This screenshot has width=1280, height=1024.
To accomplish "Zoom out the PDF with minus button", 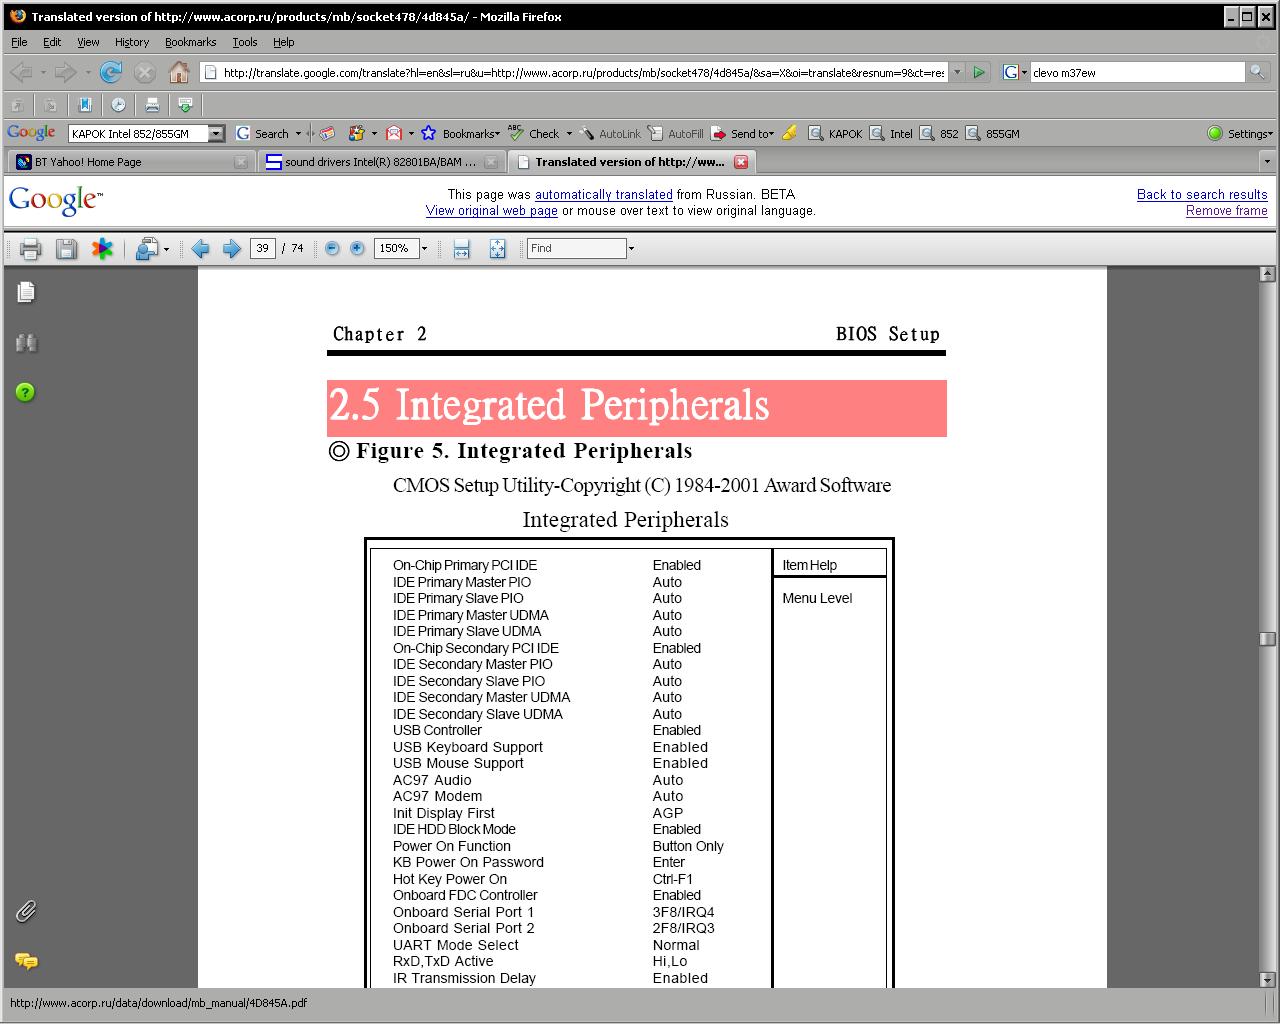I will 332,248.
